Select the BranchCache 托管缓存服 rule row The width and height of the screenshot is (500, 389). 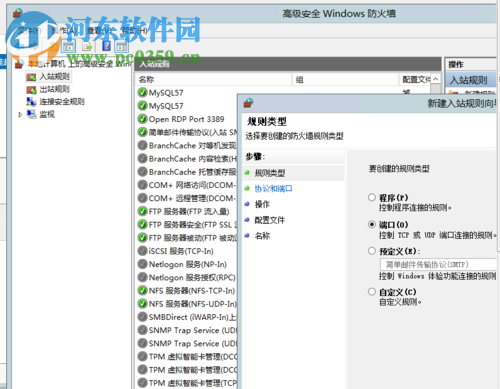pyautogui.click(x=187, y=172)
